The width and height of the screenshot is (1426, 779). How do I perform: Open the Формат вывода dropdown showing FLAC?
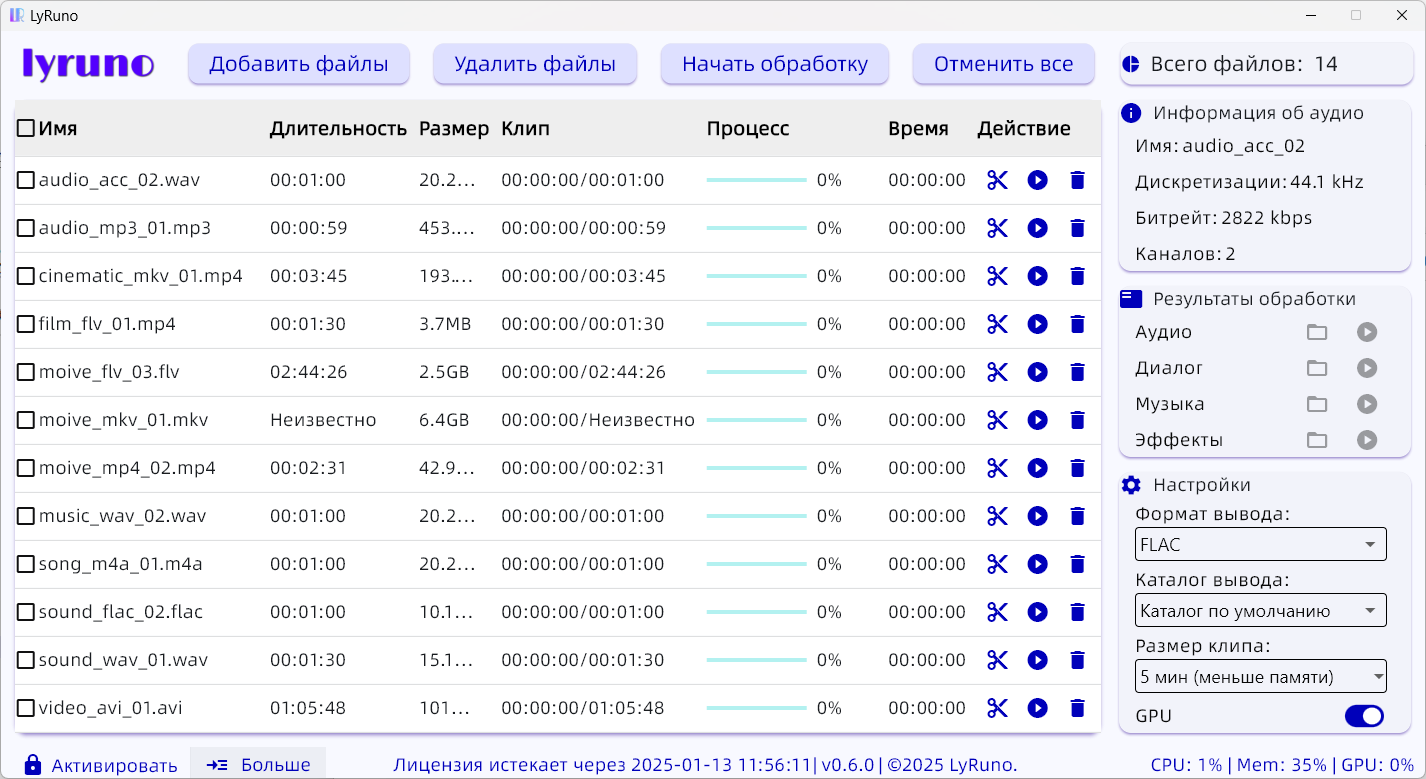pyautogui.click(x=1260, y=544)
